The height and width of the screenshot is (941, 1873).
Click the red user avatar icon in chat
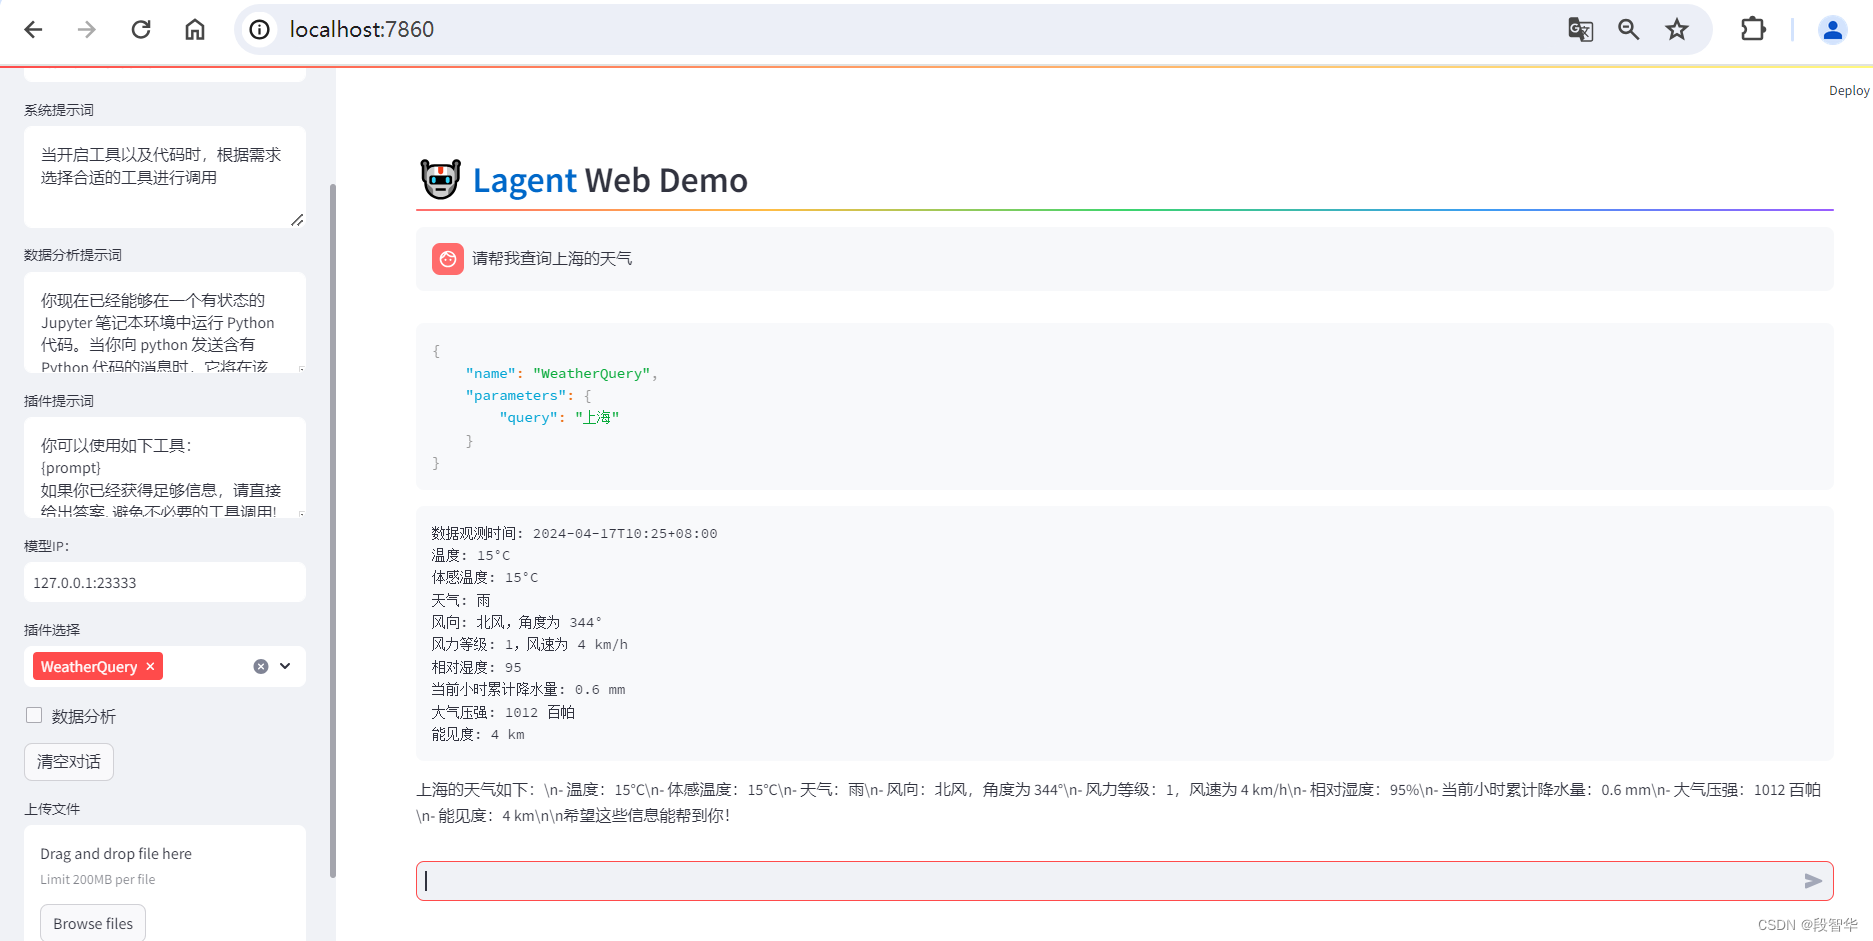[448, 259]
